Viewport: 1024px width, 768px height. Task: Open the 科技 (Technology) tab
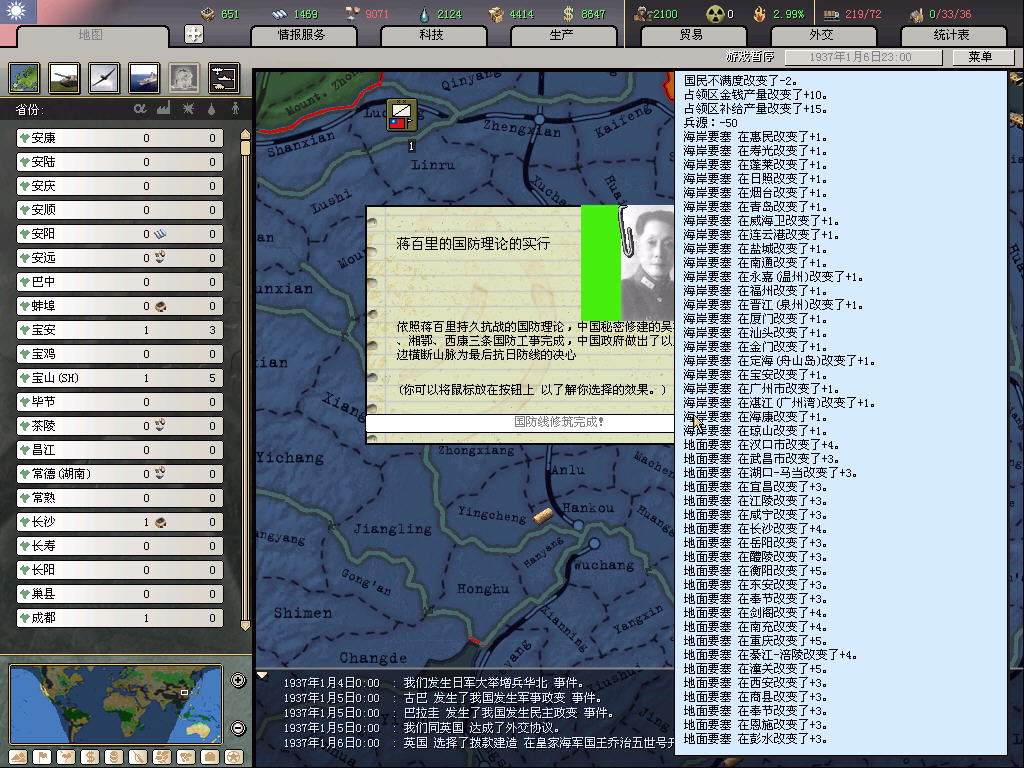pyautogui.click(x=431, y=35)
